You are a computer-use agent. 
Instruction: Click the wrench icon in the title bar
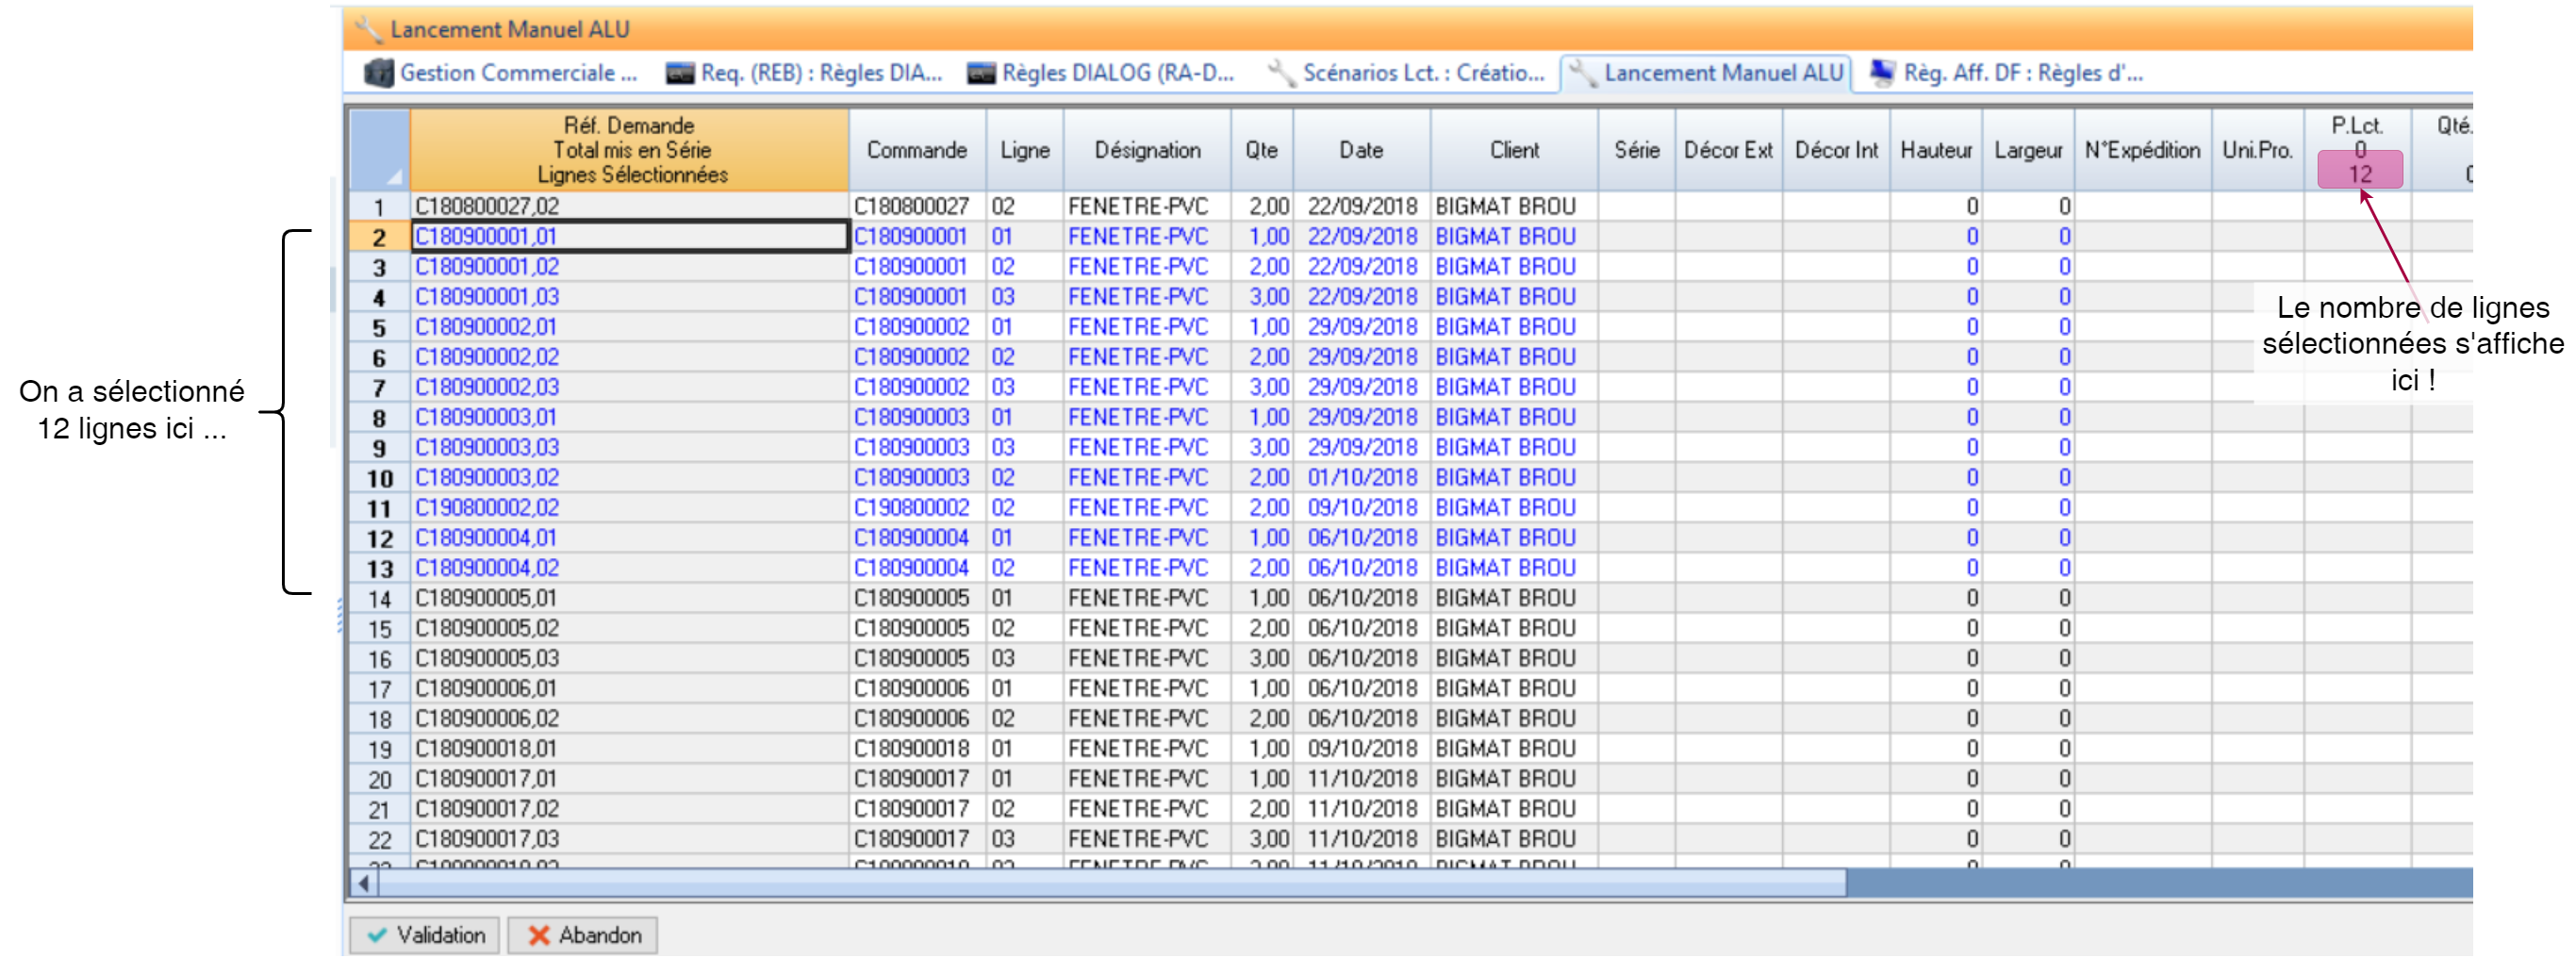[x=368, y=29]
